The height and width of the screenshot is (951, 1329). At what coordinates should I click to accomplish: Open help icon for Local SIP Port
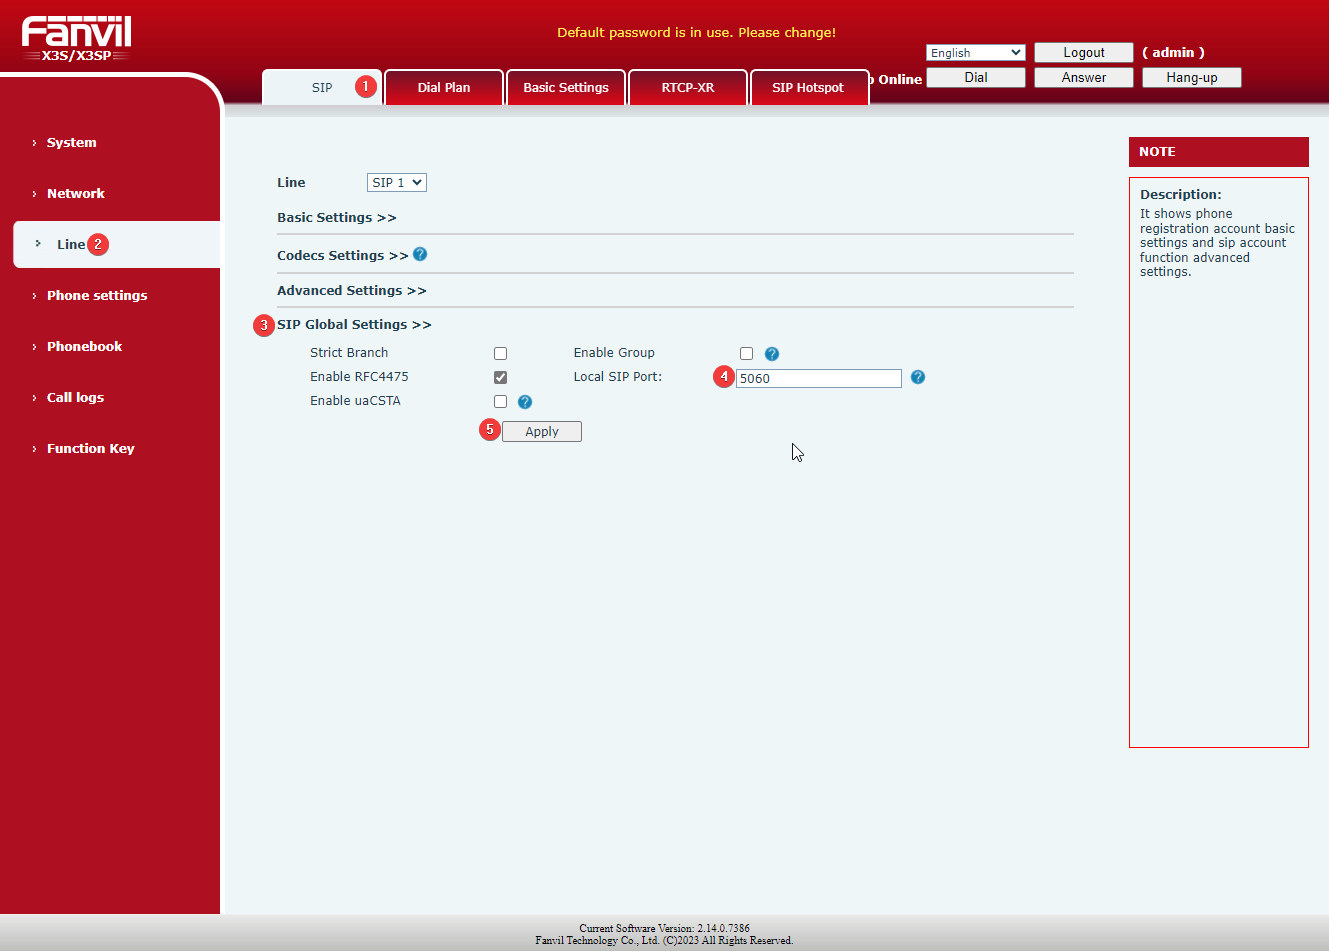point(918,377)
